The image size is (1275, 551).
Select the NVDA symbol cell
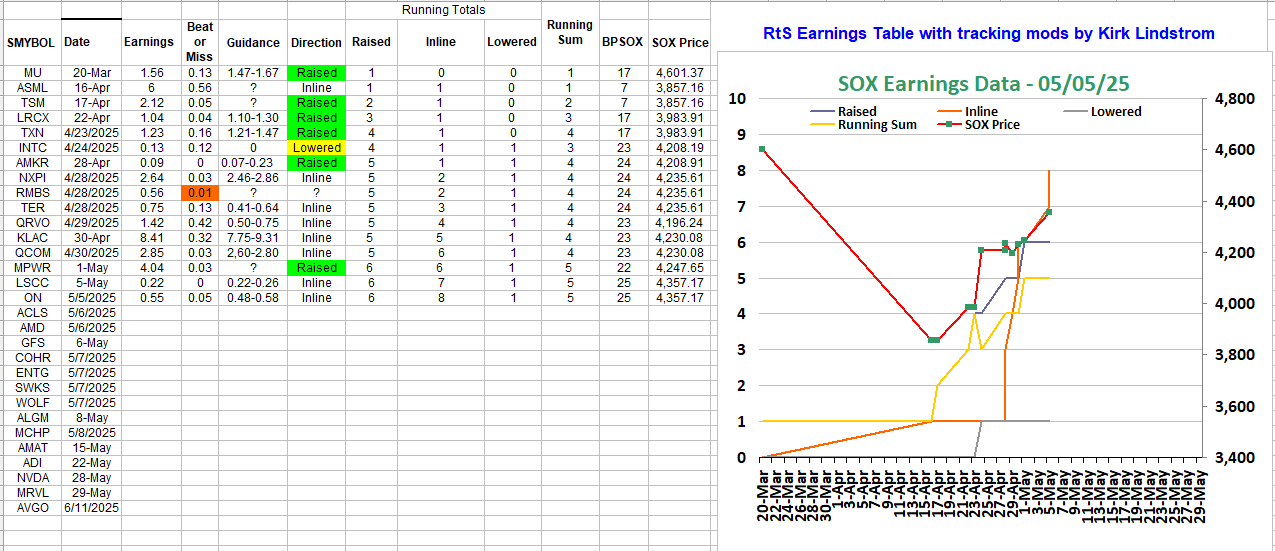31,478
